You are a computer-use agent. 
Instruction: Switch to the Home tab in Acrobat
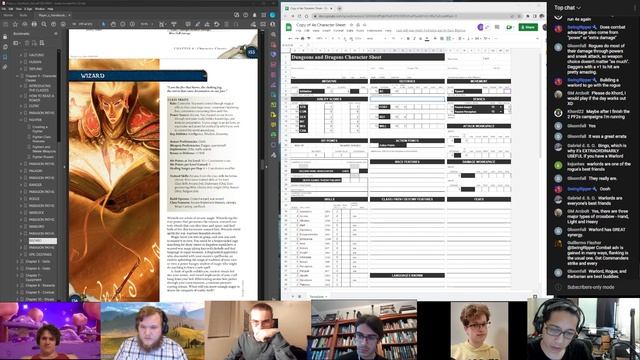point(8,15)
